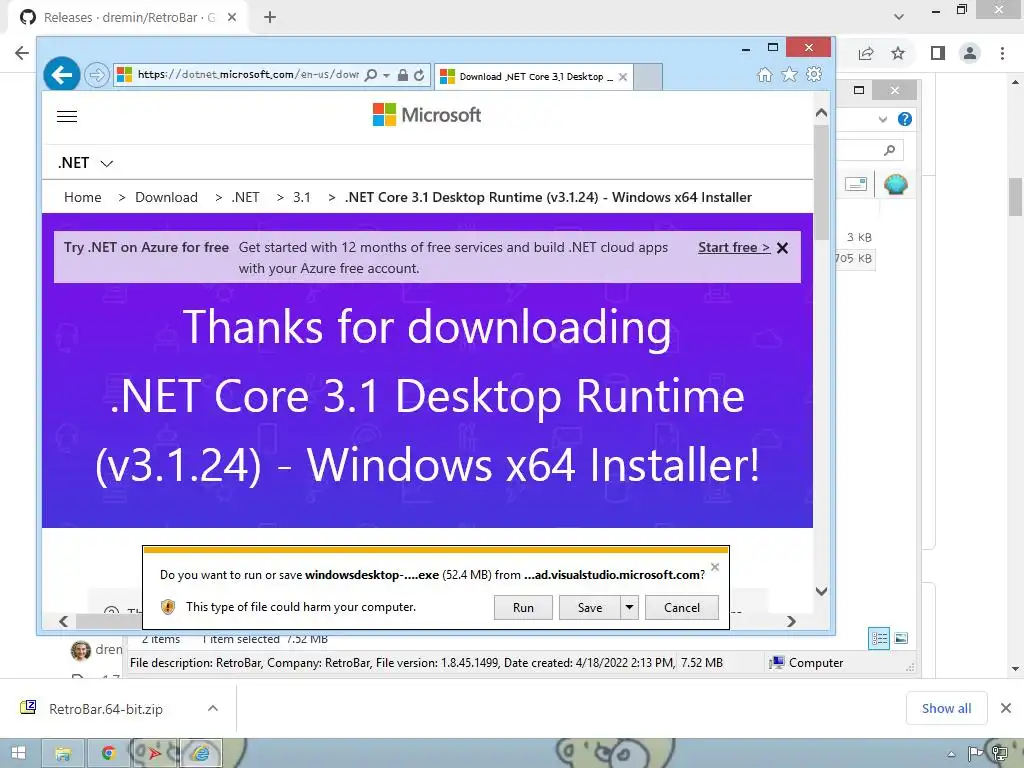This screenshot has height=768, width=1024.
Task: Open the Internet Explorer Home icon
Action: [764, 74]
